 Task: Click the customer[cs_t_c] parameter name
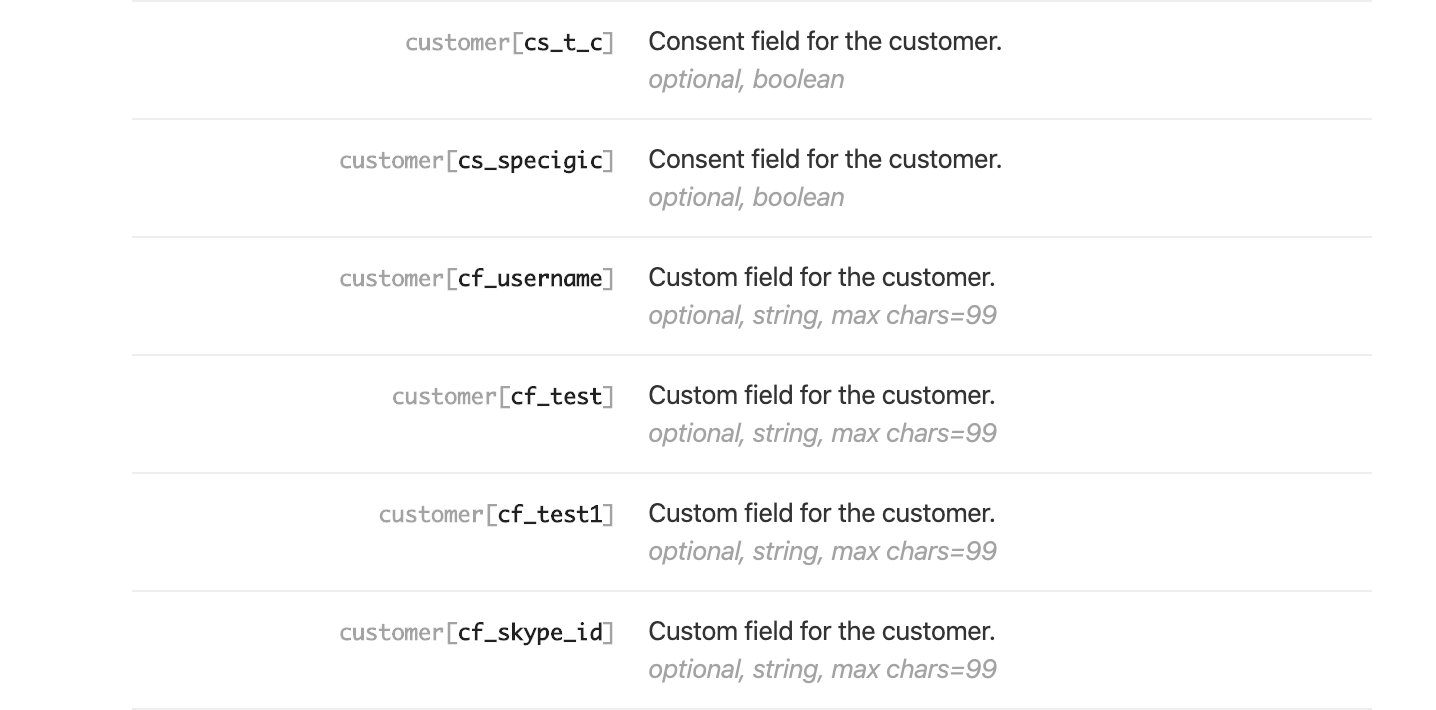(510, 43)
